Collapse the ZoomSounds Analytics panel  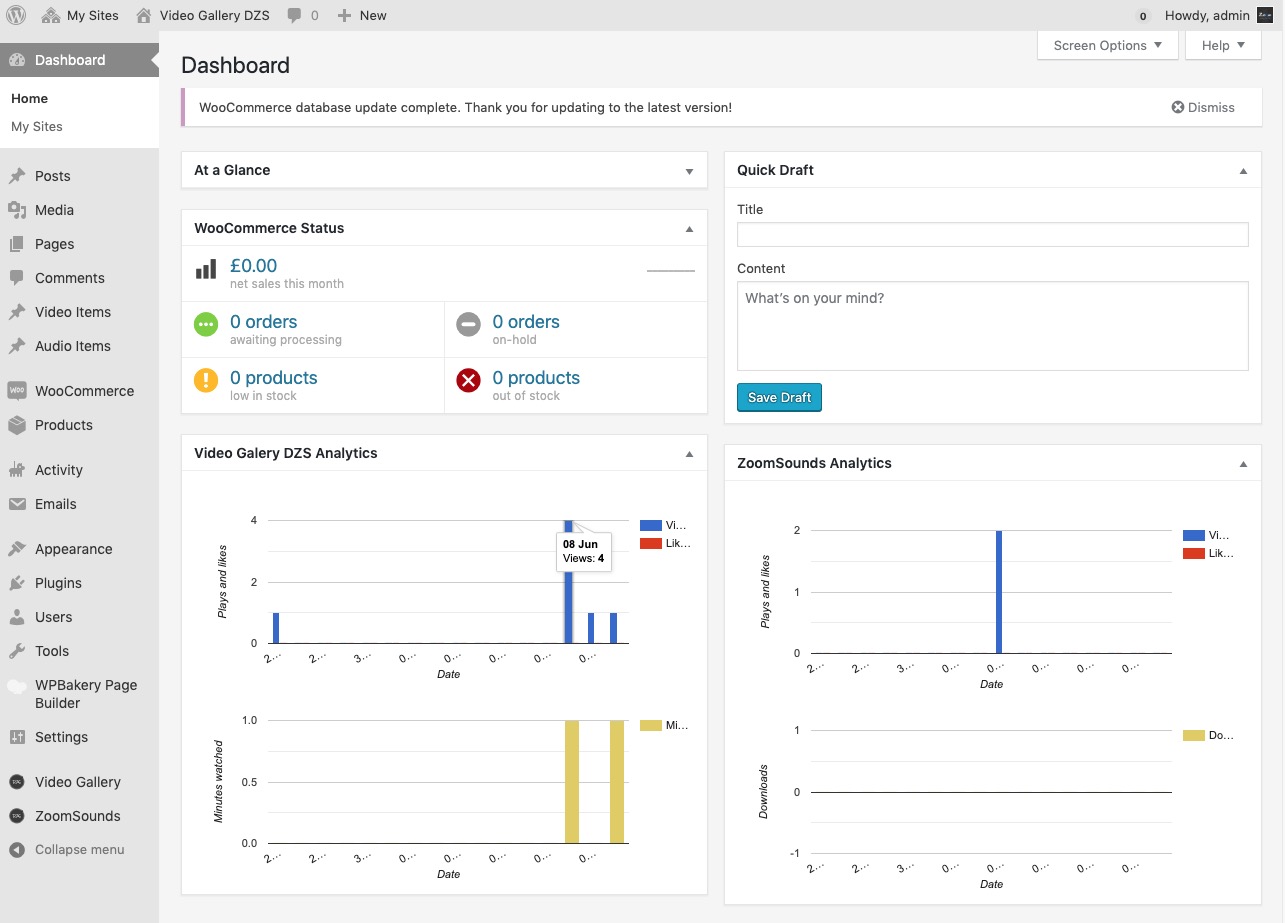click(1243, 464)
